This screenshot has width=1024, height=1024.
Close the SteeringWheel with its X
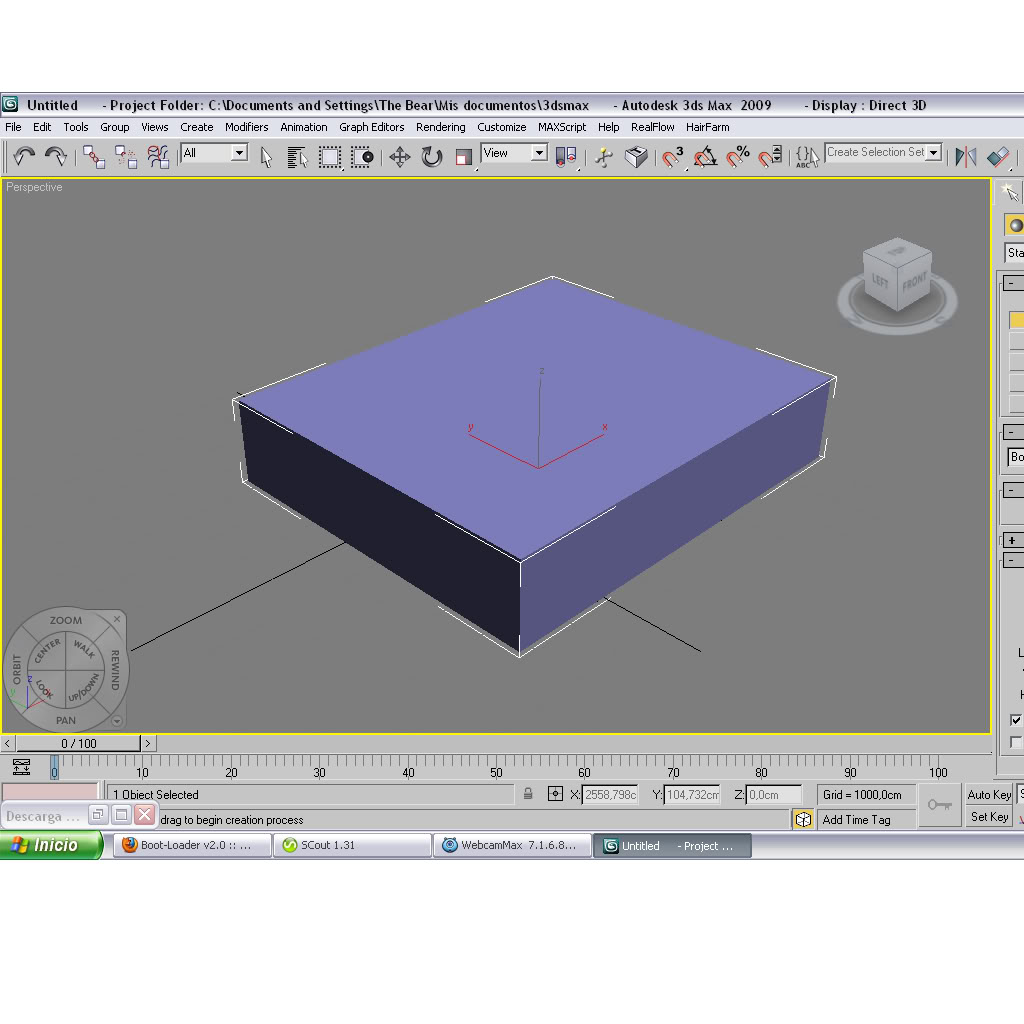(117, 618)
